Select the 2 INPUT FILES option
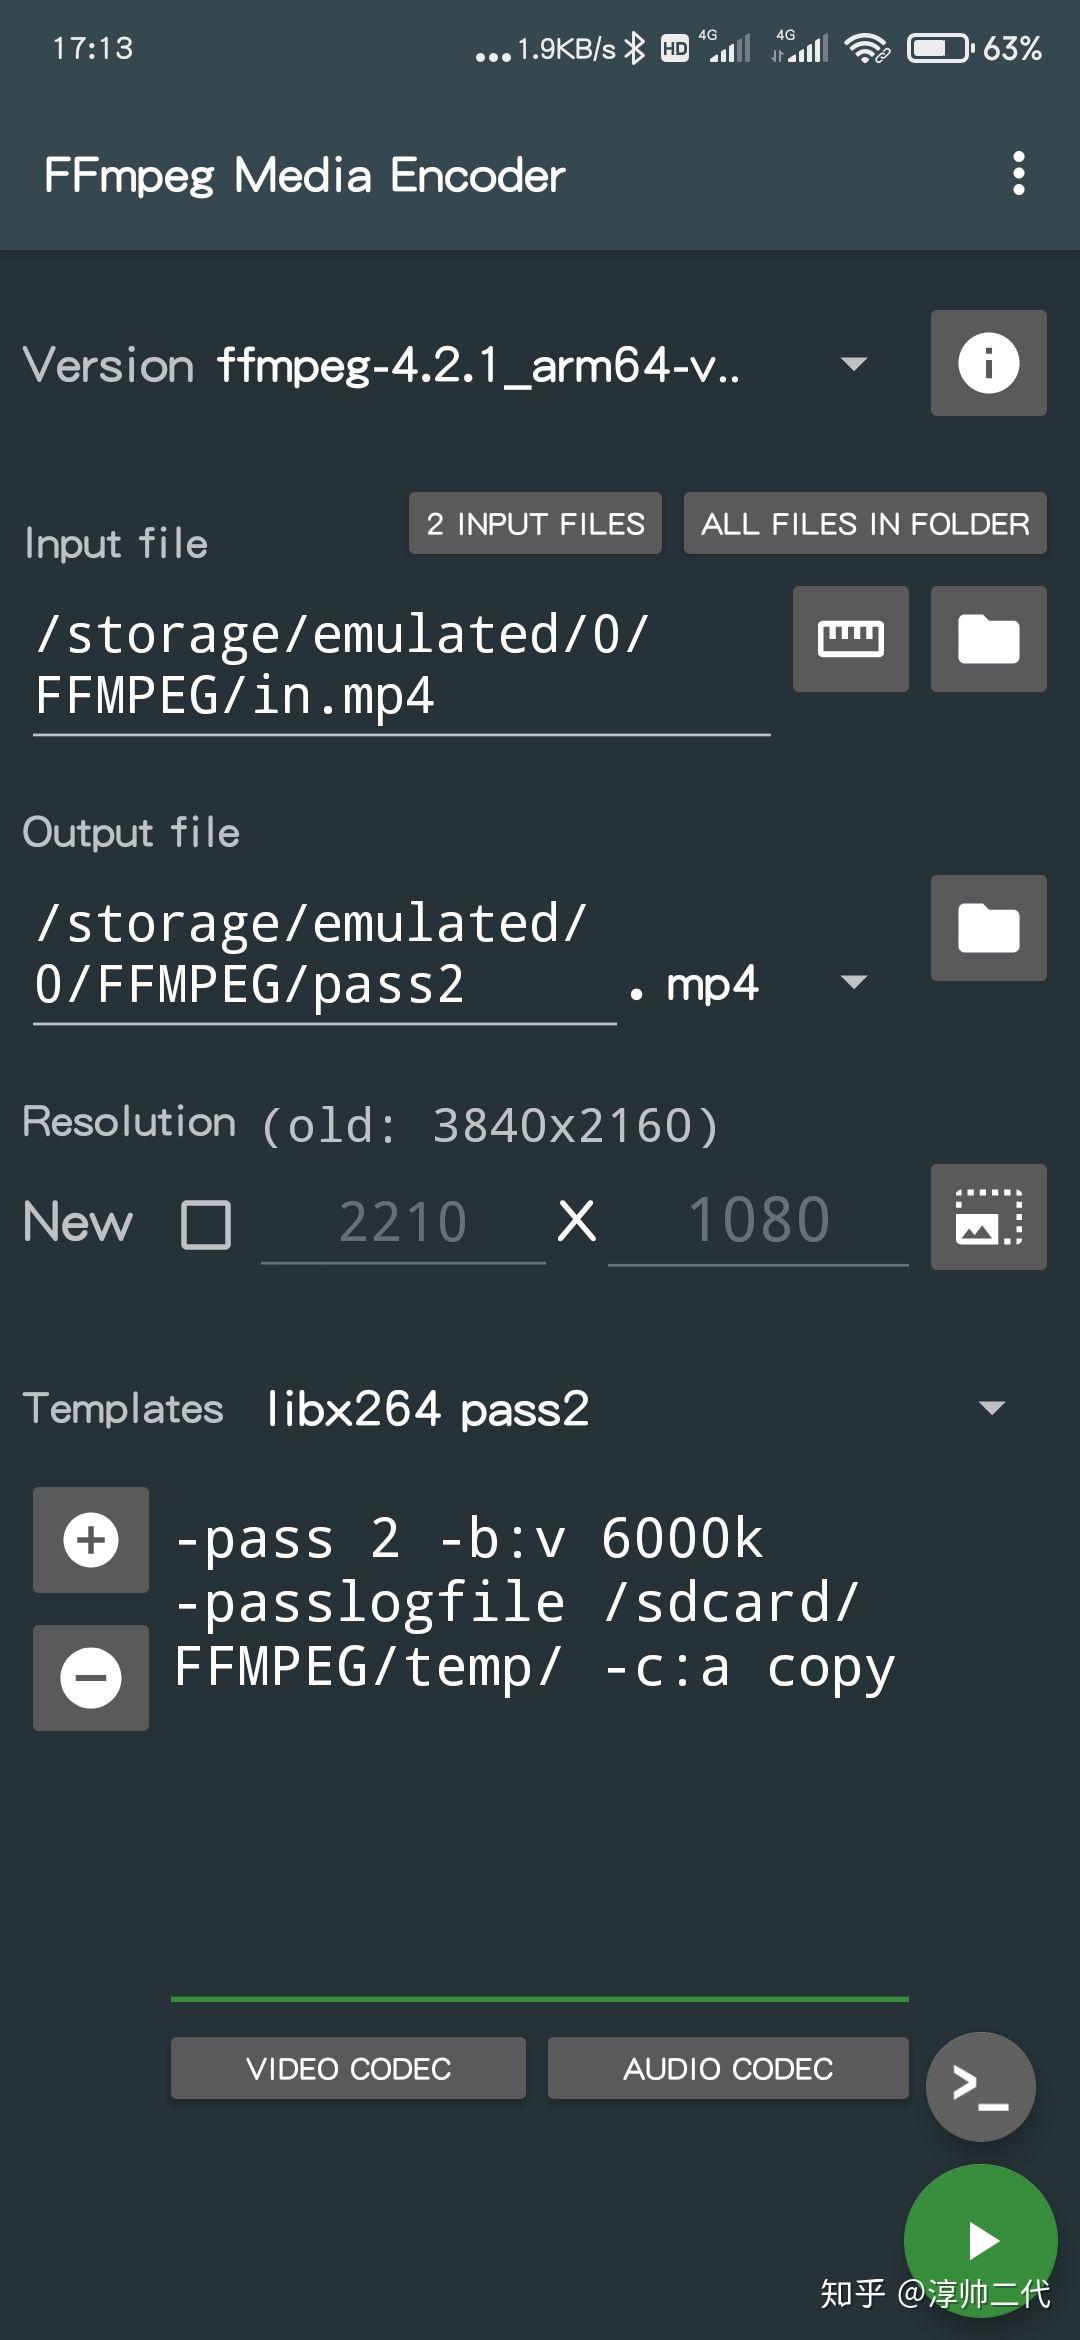Viewport: 1080px width, 2340px height. pos(535,523)
